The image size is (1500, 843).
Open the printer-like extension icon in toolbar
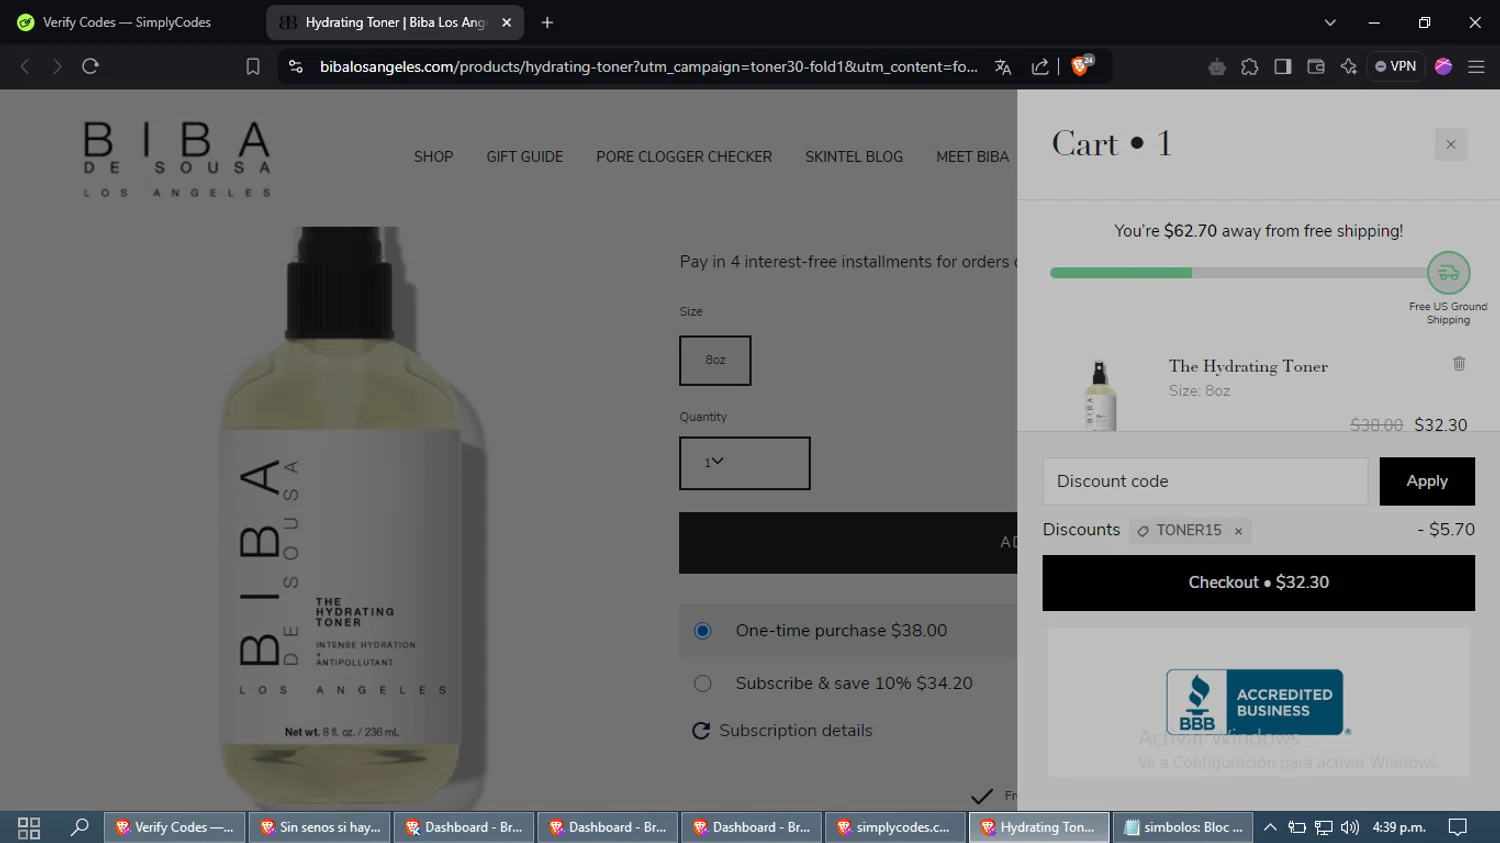coord(1217,66)
